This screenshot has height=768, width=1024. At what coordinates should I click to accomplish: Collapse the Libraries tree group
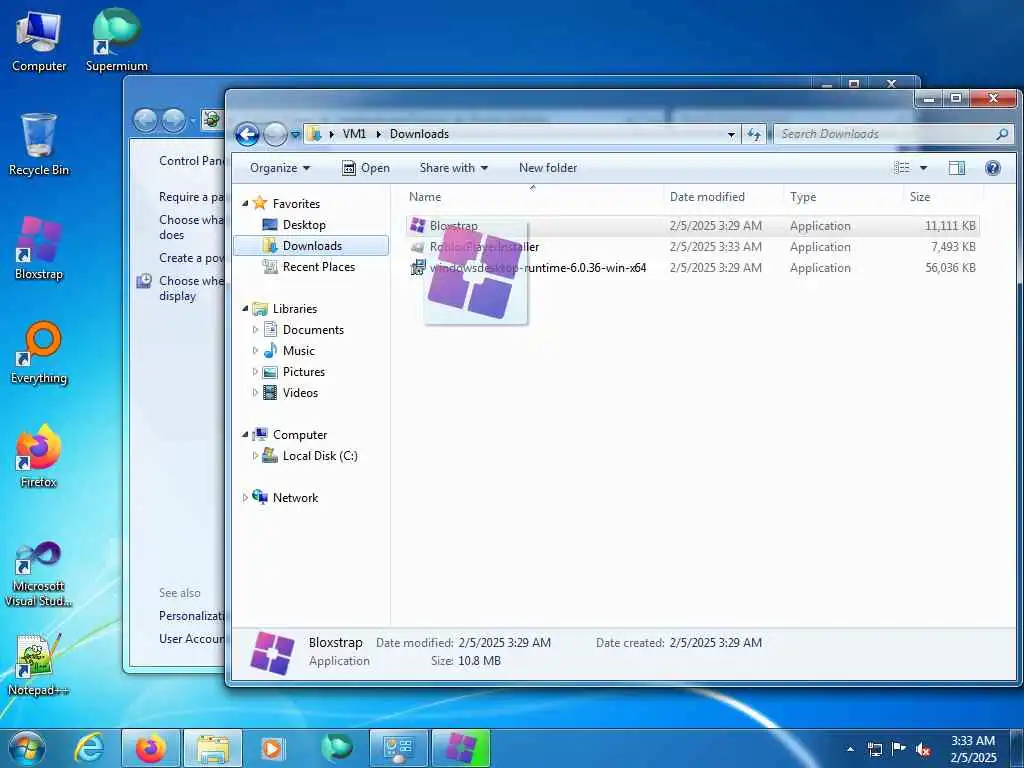point(246,309)
